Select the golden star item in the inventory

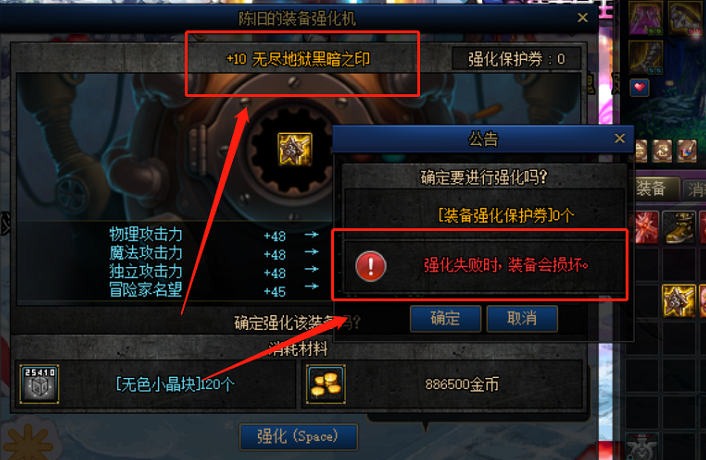click(679, 301)
